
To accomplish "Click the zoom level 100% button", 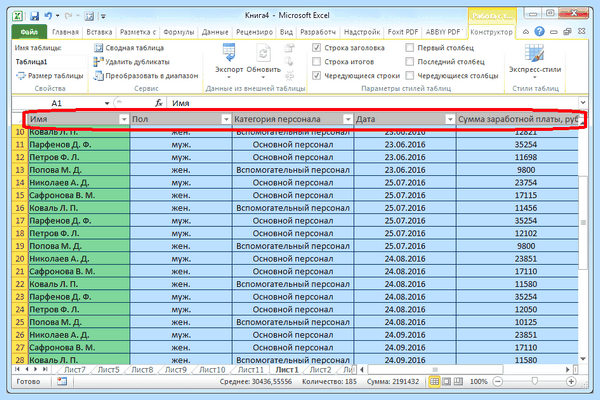I will click(x=478, y=382).
